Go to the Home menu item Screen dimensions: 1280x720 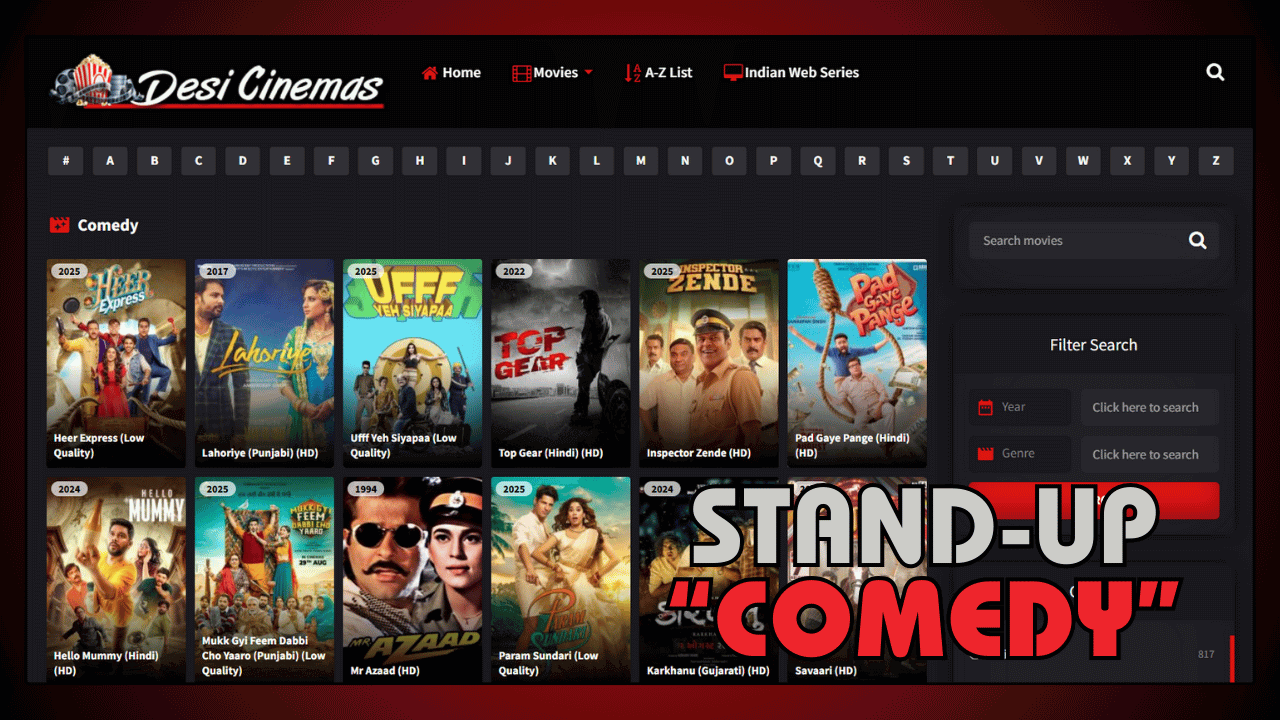coord(451,72)
